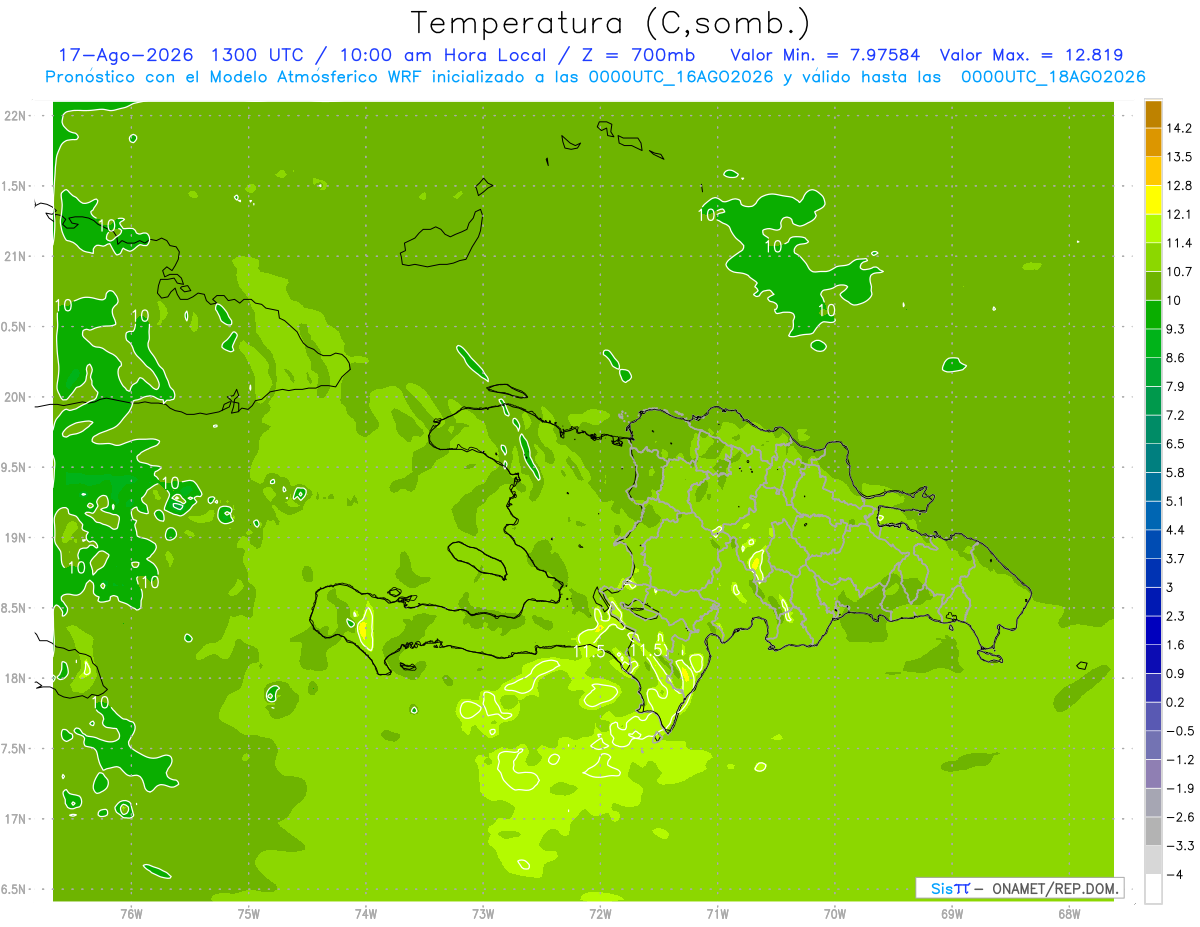Pick the purple swatch between -1.2 and -1.9
1200x927 pixels.
click(1153, 774)
